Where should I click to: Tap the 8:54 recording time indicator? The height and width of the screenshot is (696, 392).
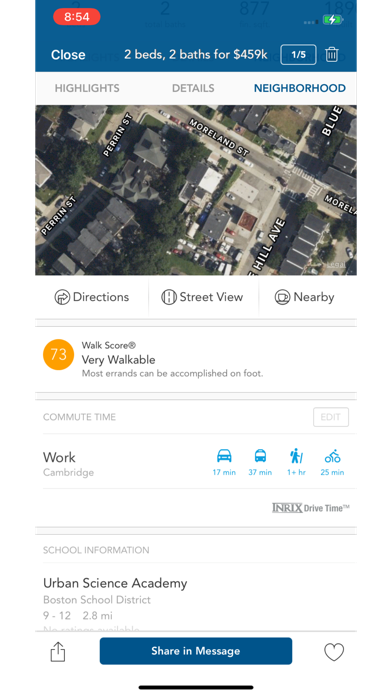[x=76, y=17]
